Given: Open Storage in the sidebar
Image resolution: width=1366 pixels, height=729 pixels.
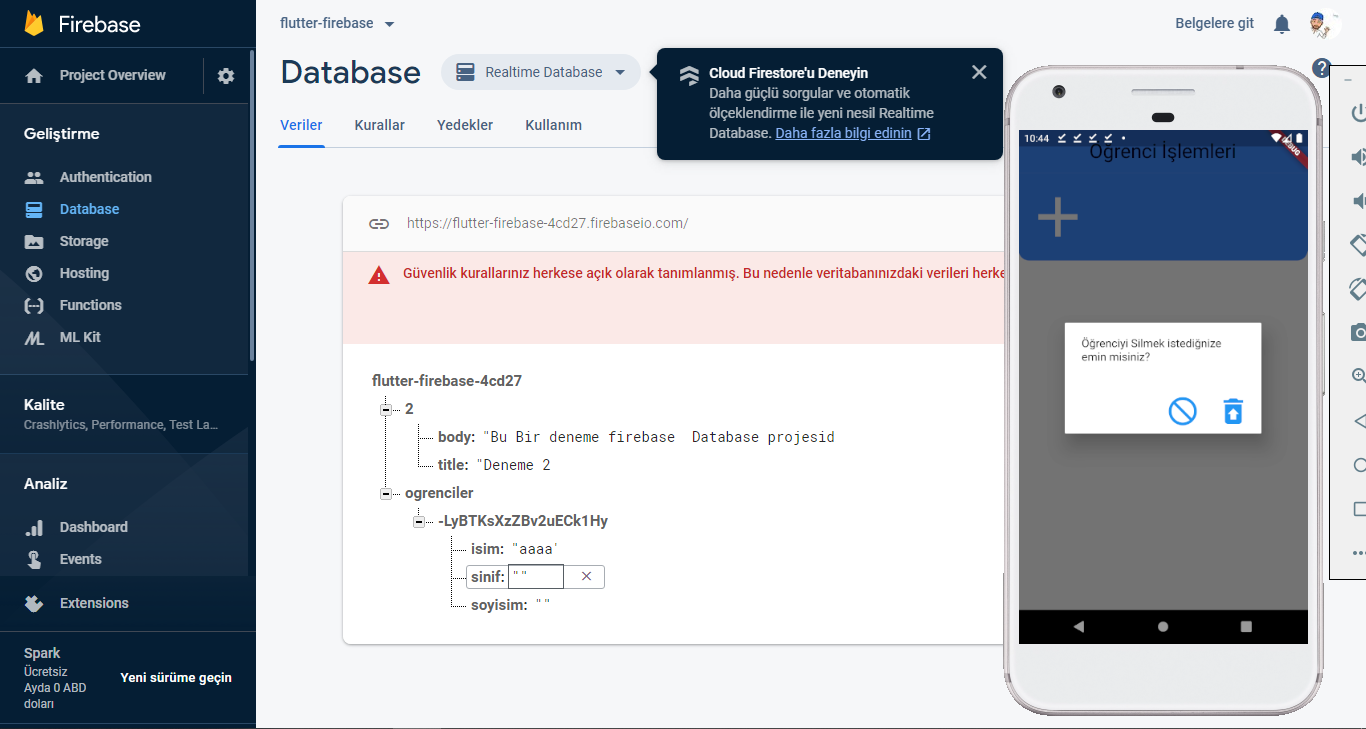Looking at the screenshot, I should [84, 241].
